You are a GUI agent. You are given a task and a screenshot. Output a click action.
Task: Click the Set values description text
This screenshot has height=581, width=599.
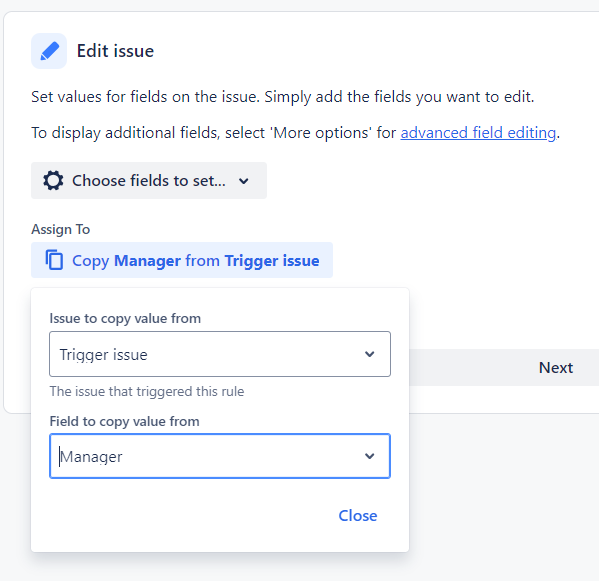(282, 97)
